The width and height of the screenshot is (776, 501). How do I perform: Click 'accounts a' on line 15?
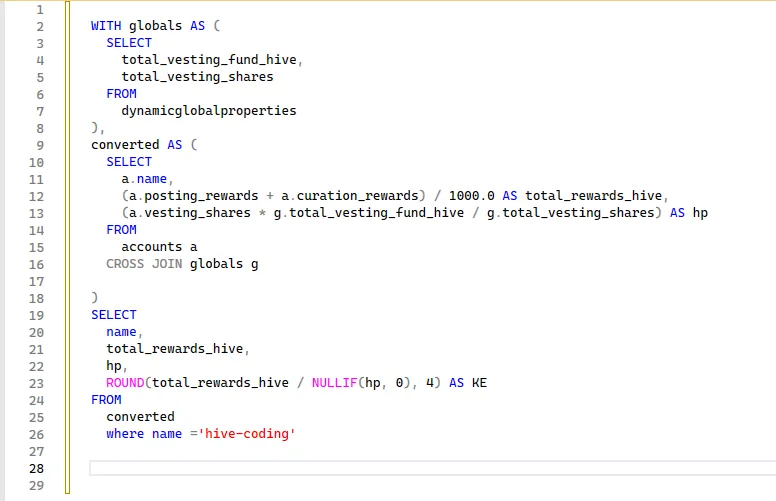tap(159, 247)
